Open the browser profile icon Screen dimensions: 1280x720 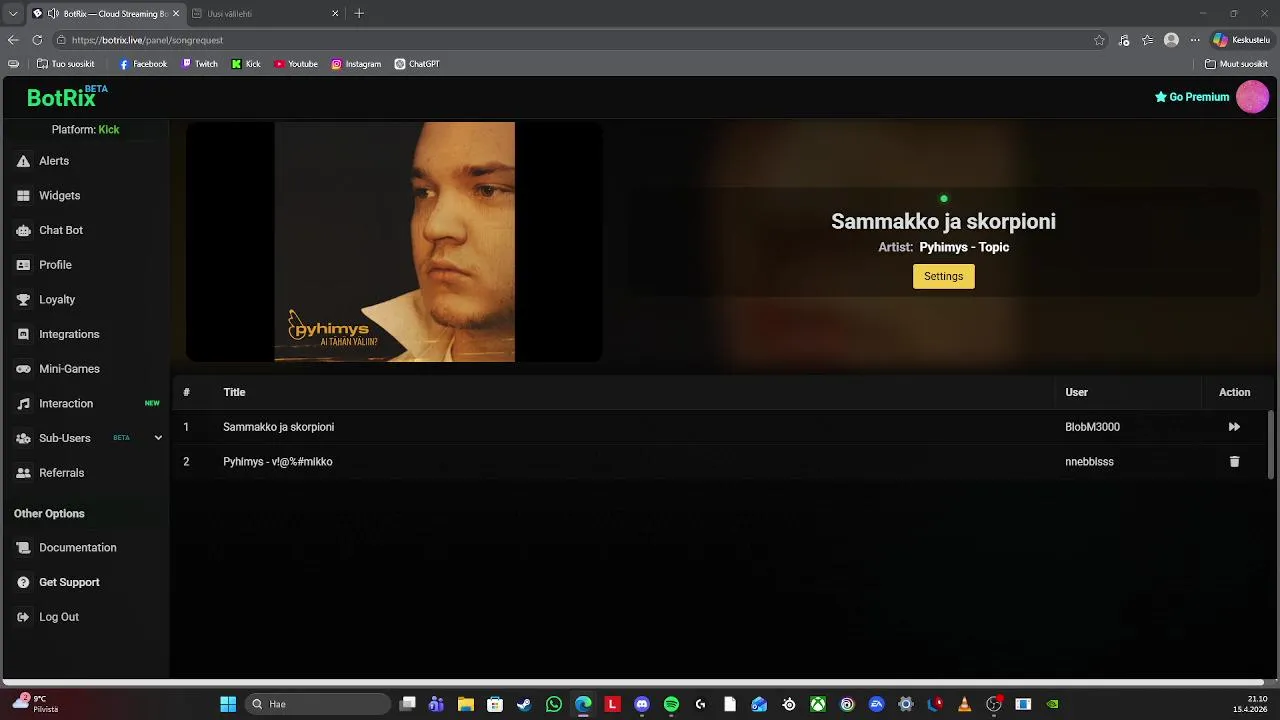pyautogui.click(x=1171, y=40)
